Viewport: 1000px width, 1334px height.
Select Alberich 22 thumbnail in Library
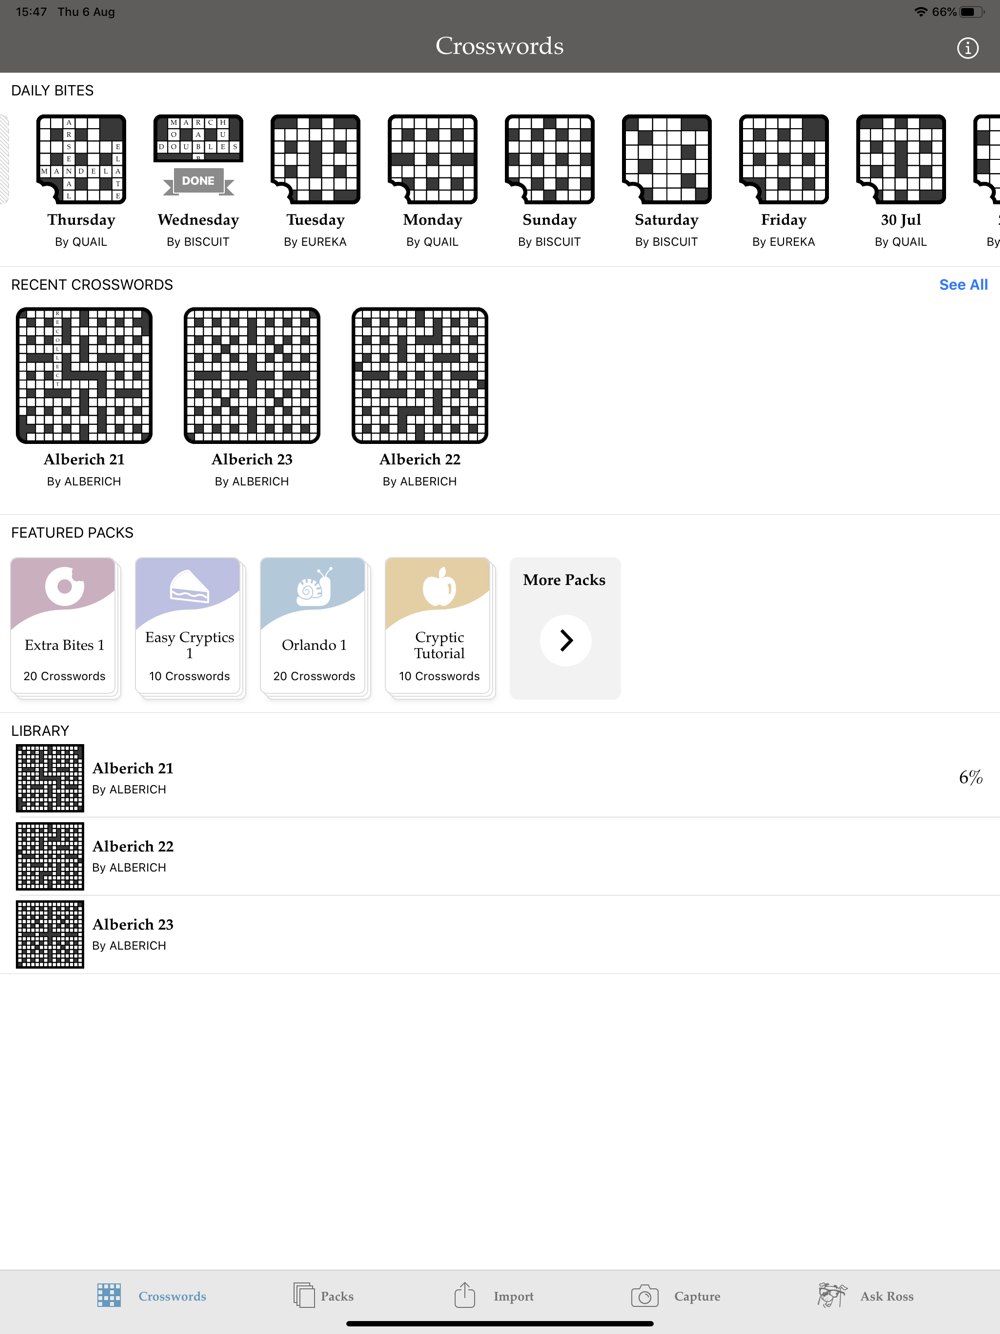click(50, 856)
